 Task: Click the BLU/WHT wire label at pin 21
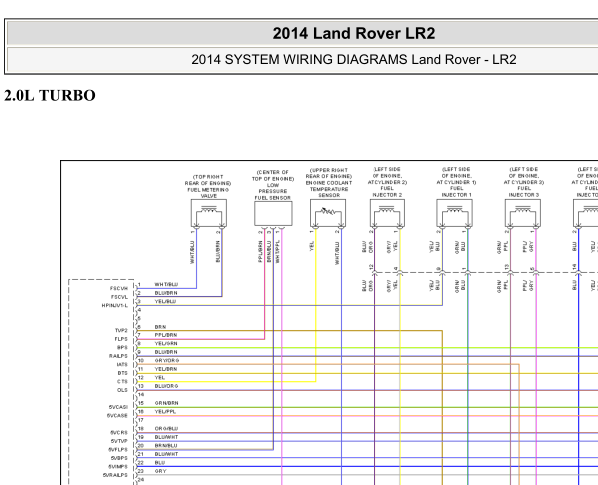coord(166,454)
